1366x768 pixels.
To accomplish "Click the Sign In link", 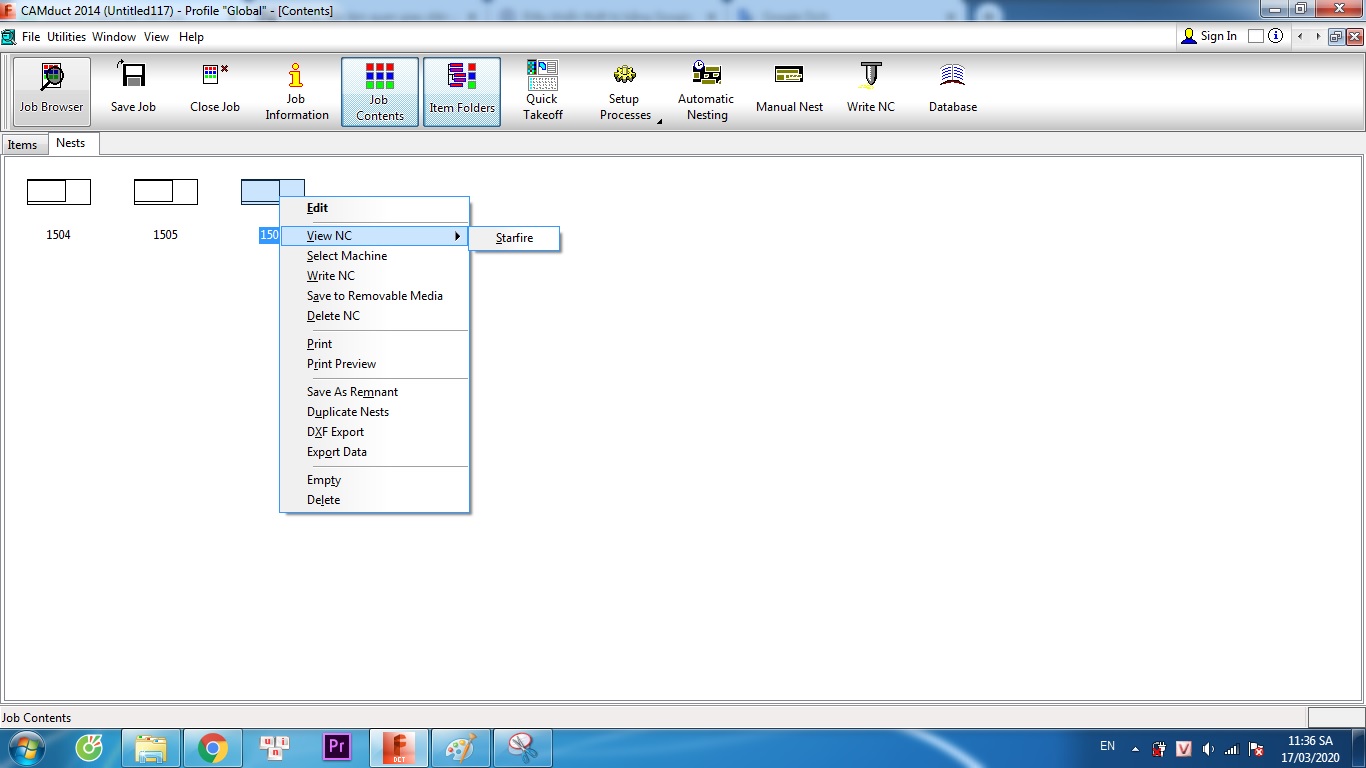I will [1219, 36].
